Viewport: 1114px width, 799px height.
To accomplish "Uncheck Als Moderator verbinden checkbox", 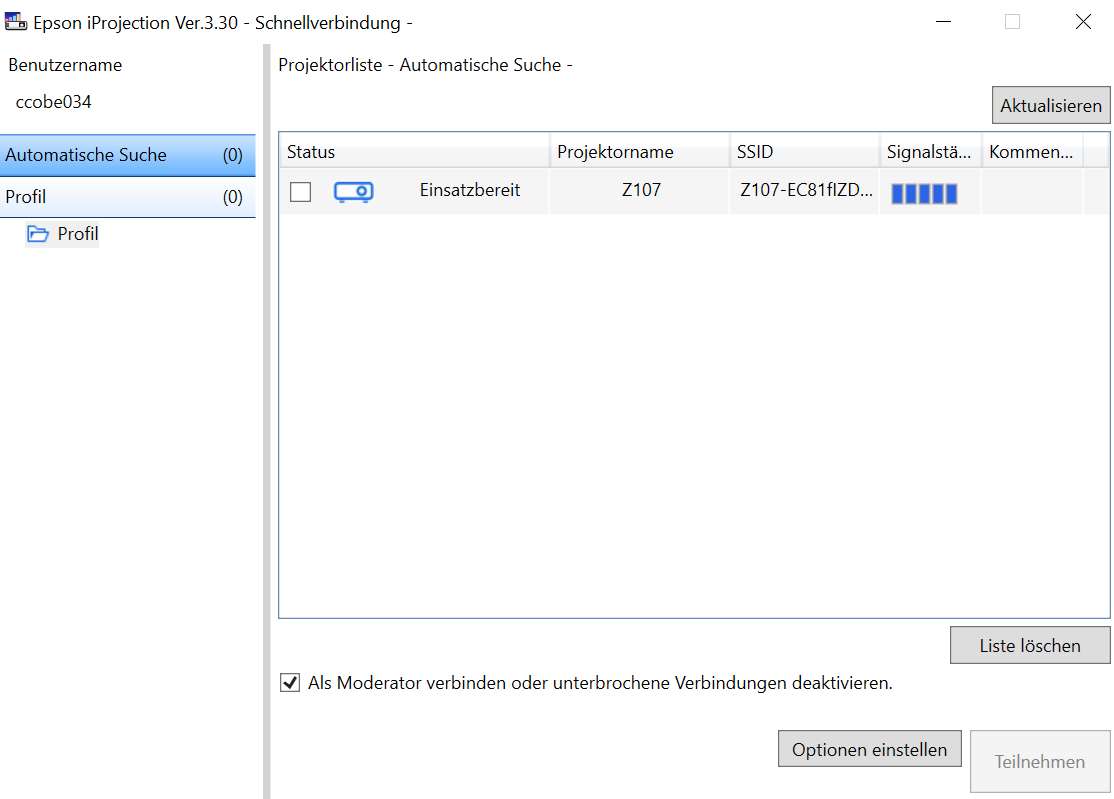I will (290, 683).
